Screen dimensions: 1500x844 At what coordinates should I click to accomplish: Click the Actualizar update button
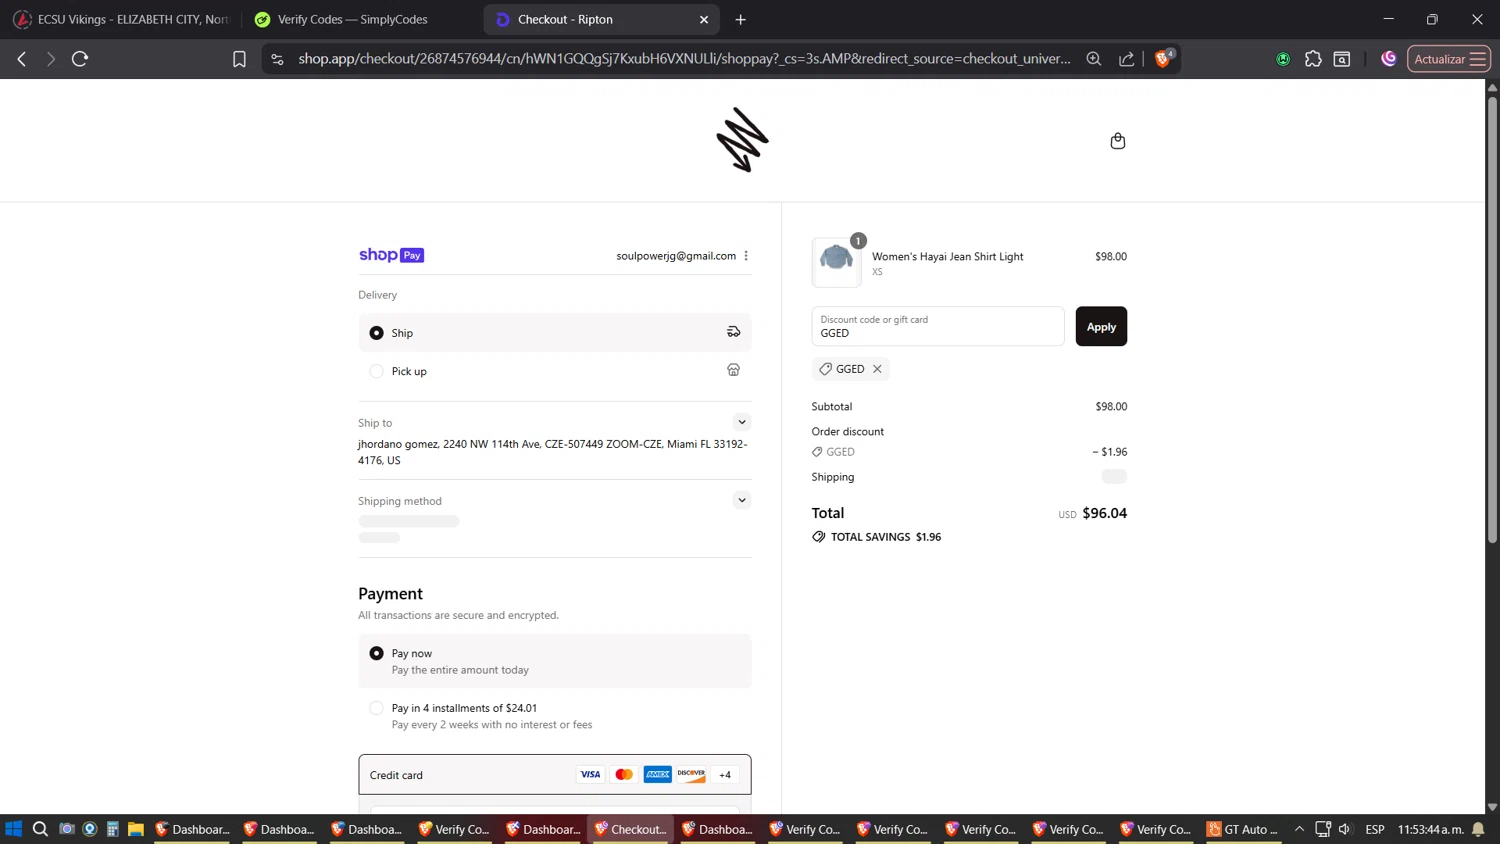tap(1449, 59)
